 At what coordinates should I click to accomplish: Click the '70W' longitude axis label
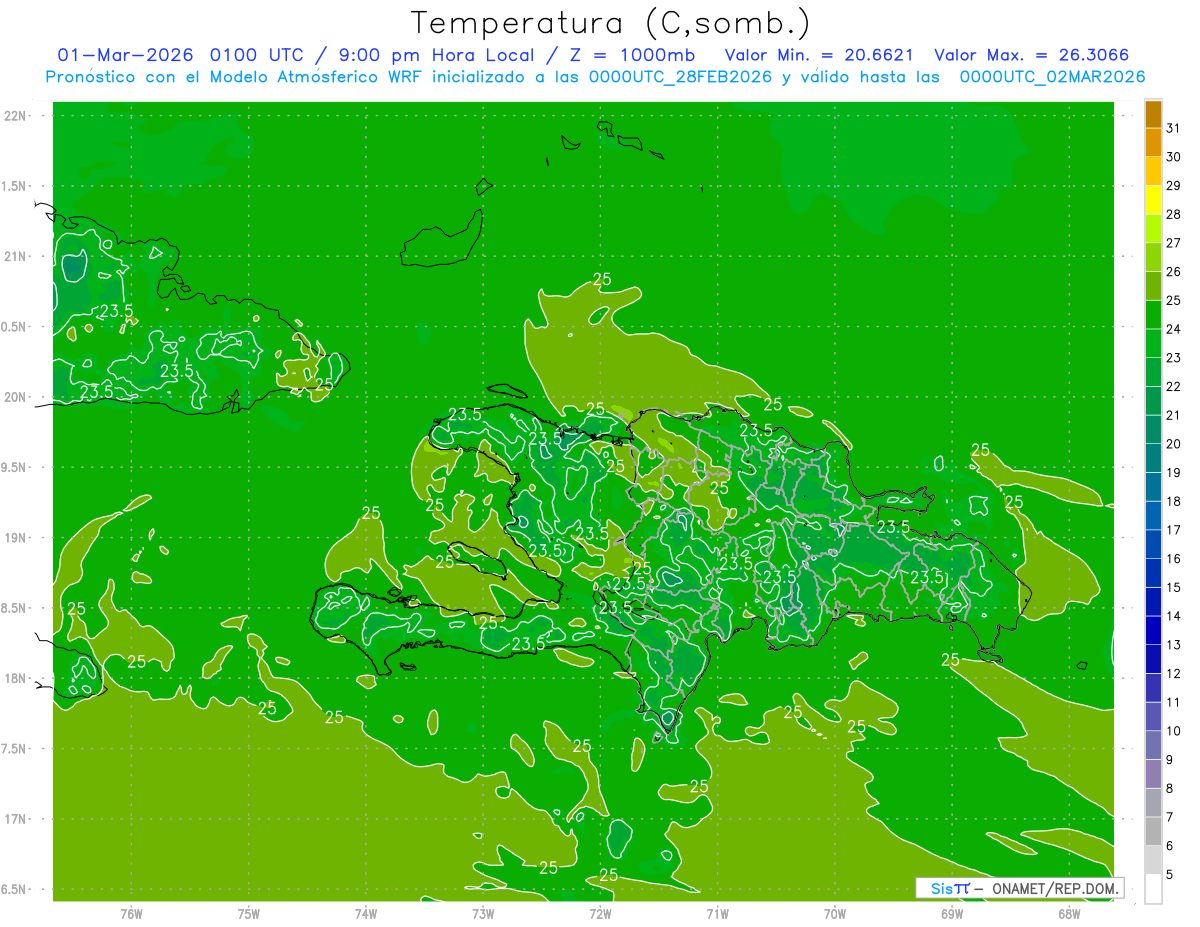coord(835,914)
